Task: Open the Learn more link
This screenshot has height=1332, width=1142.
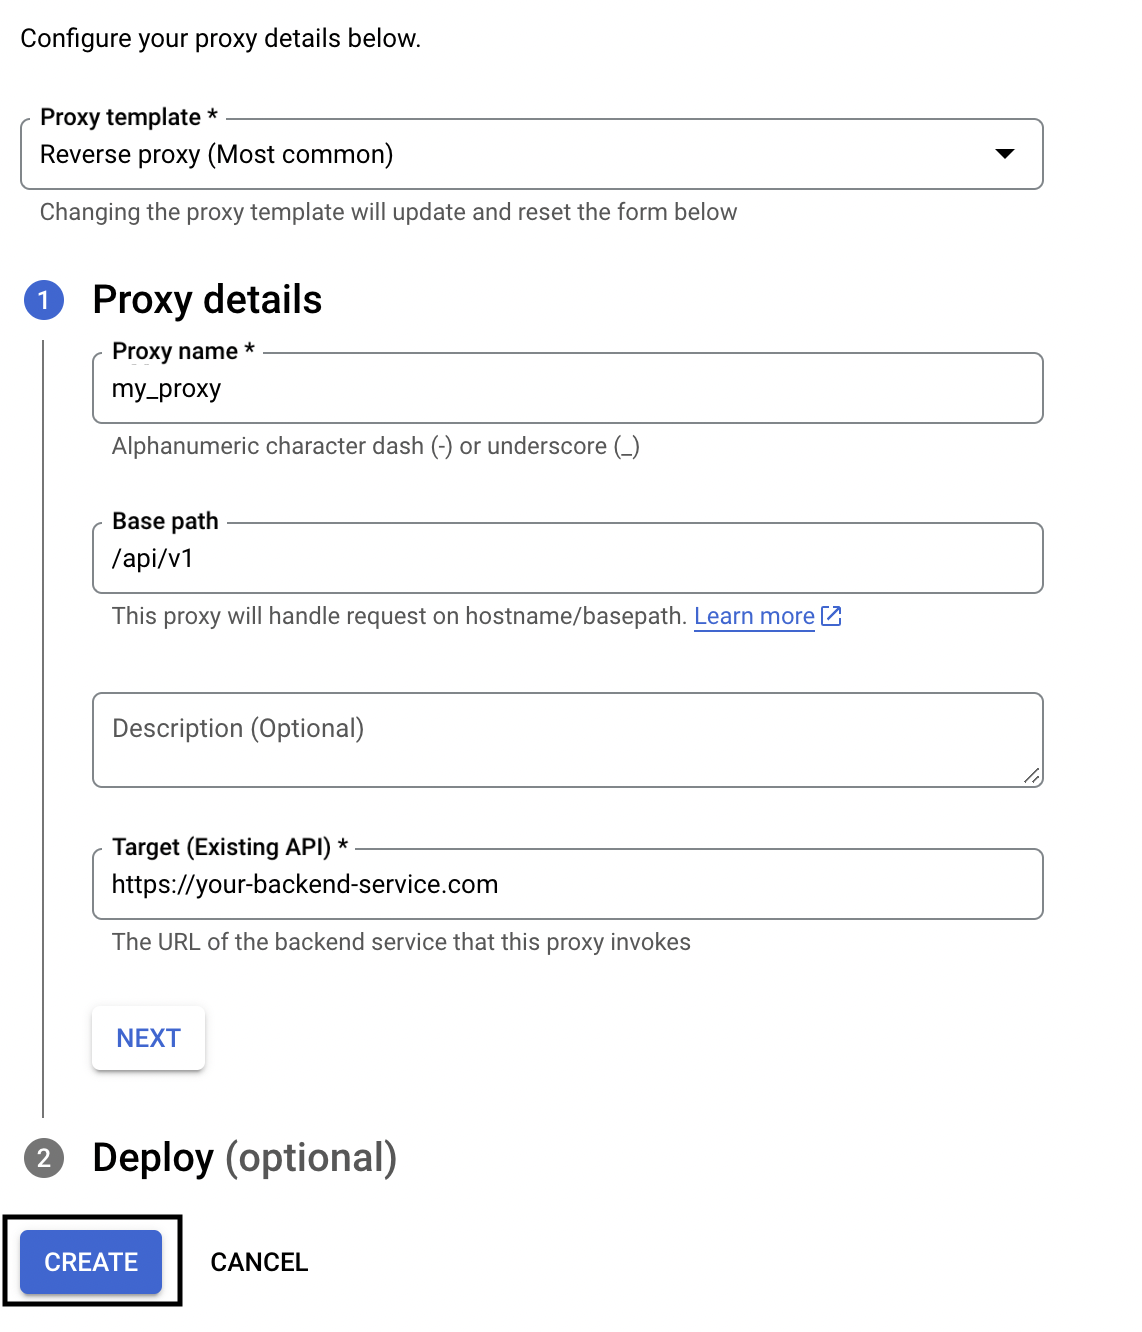Action: tap(754, 616)
